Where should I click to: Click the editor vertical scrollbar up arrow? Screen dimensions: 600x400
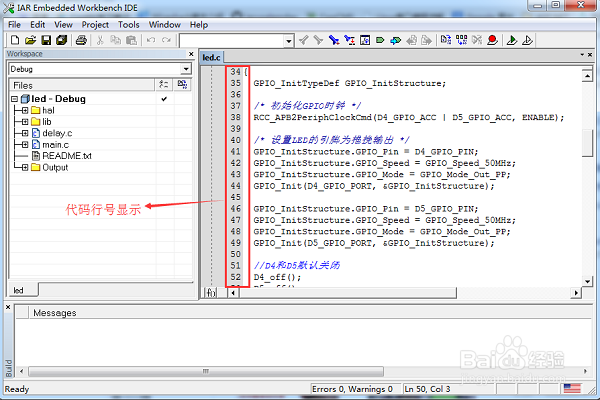587,76
